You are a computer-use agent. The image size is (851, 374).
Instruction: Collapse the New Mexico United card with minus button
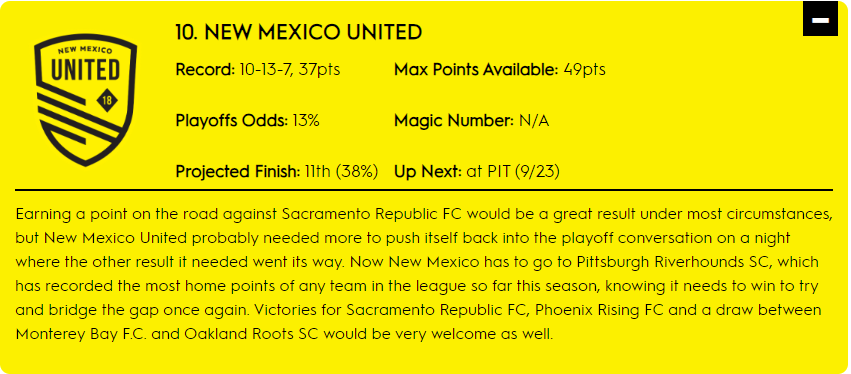(x=821, y=20)
